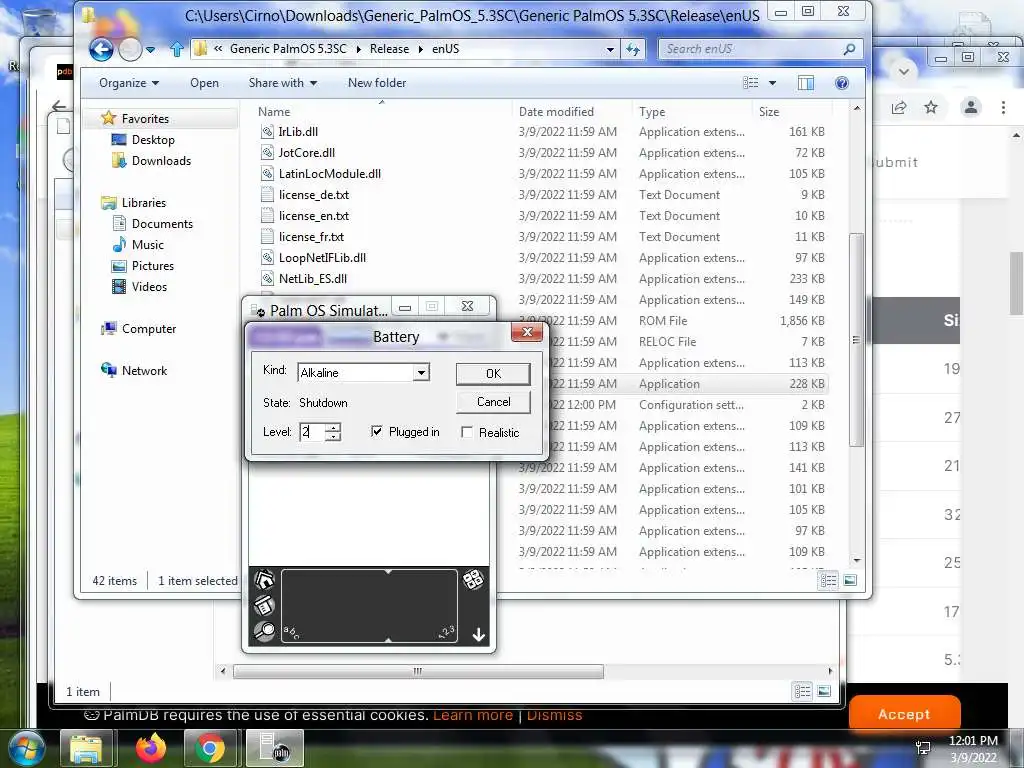Click Cancel in Battery dialog
The width and height of the screenshot is (1024, 768).
(x=493, y=402)
